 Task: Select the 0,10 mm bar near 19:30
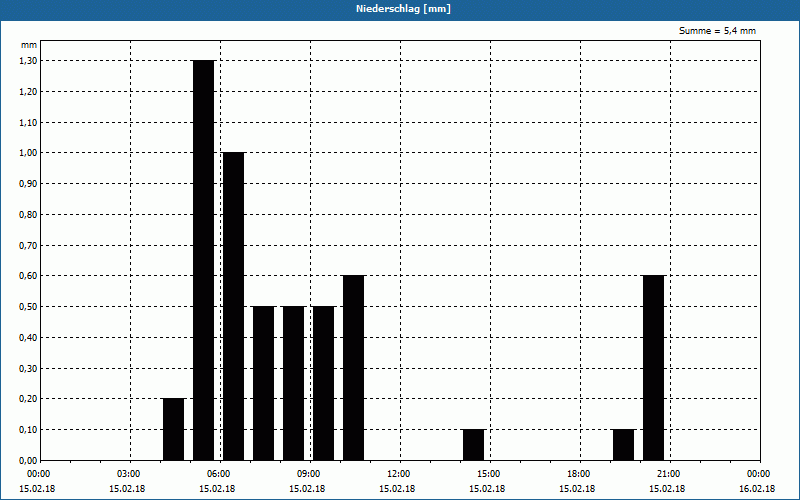623,445
